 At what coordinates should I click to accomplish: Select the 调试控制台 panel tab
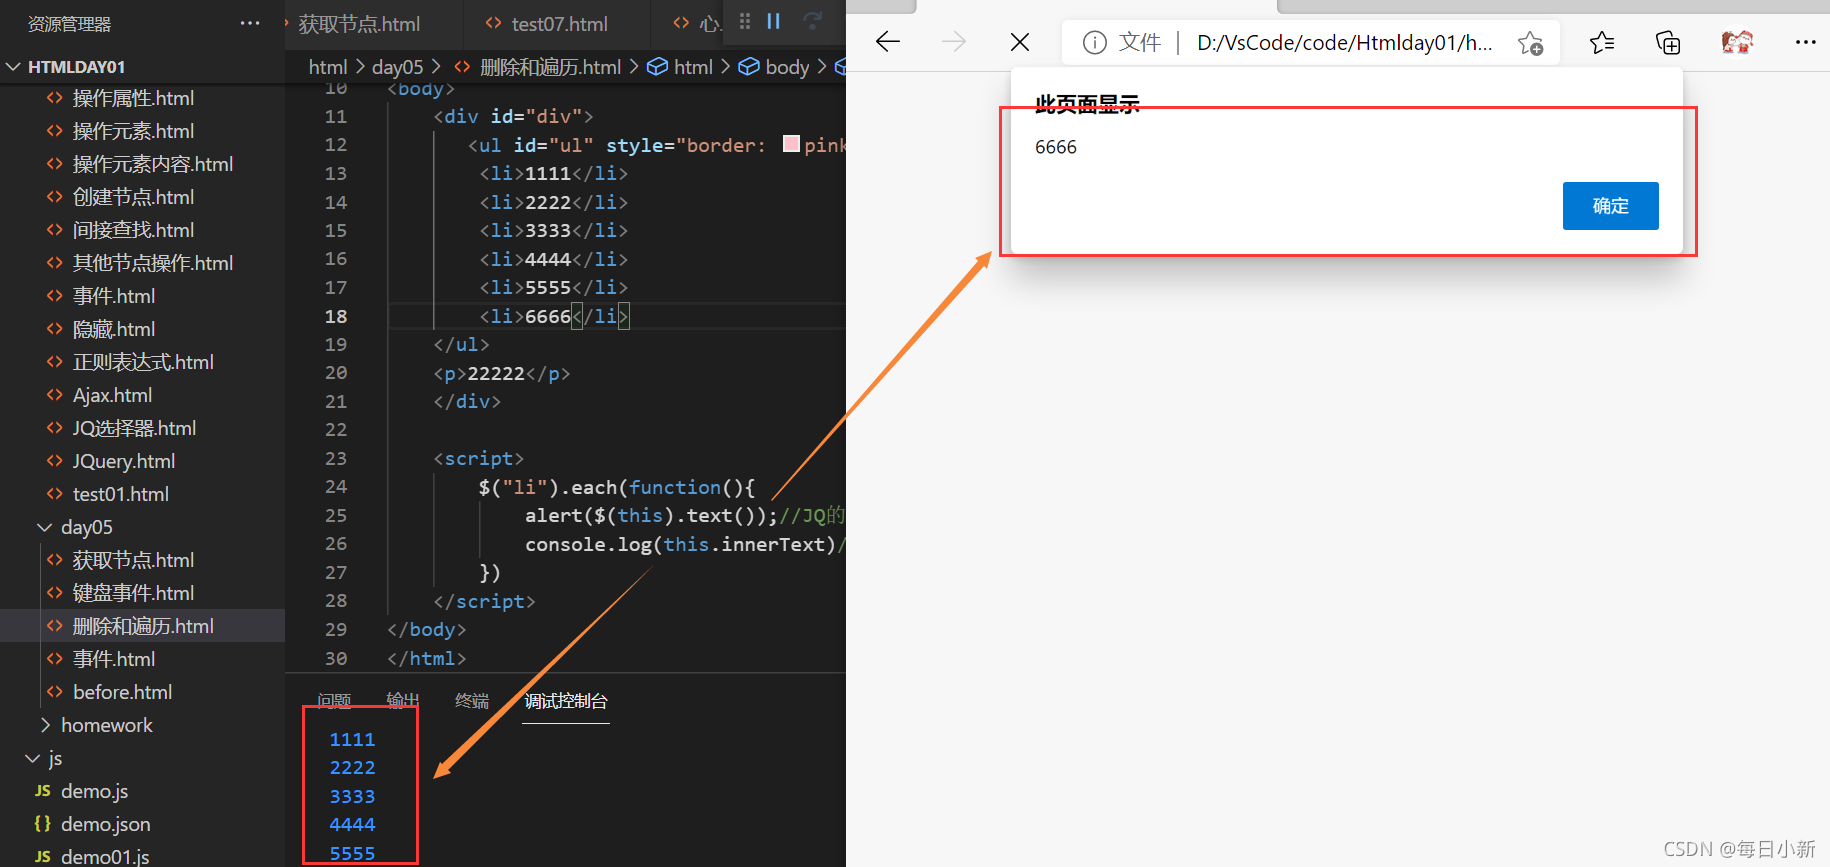click(x=566, y=701)
